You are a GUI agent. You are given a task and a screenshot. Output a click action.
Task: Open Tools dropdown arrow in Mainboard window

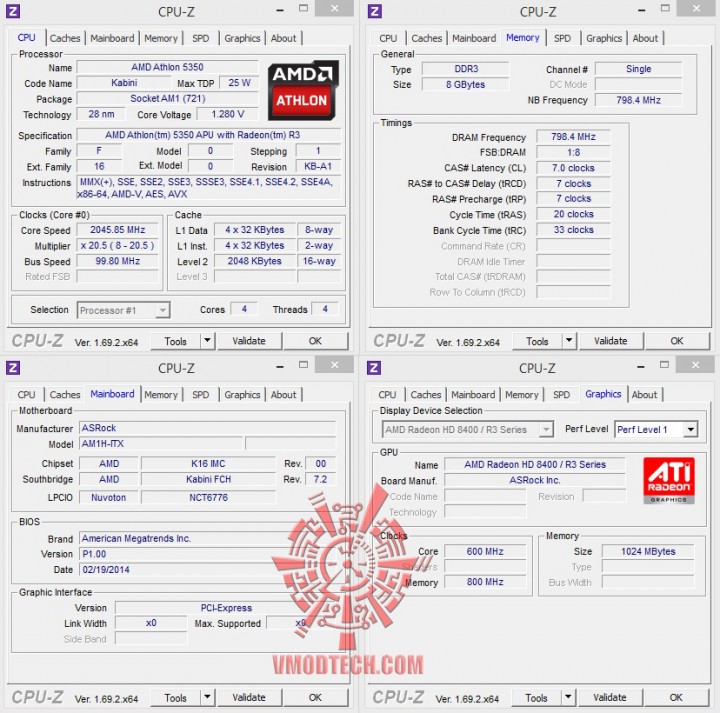(x=208, y=697)
